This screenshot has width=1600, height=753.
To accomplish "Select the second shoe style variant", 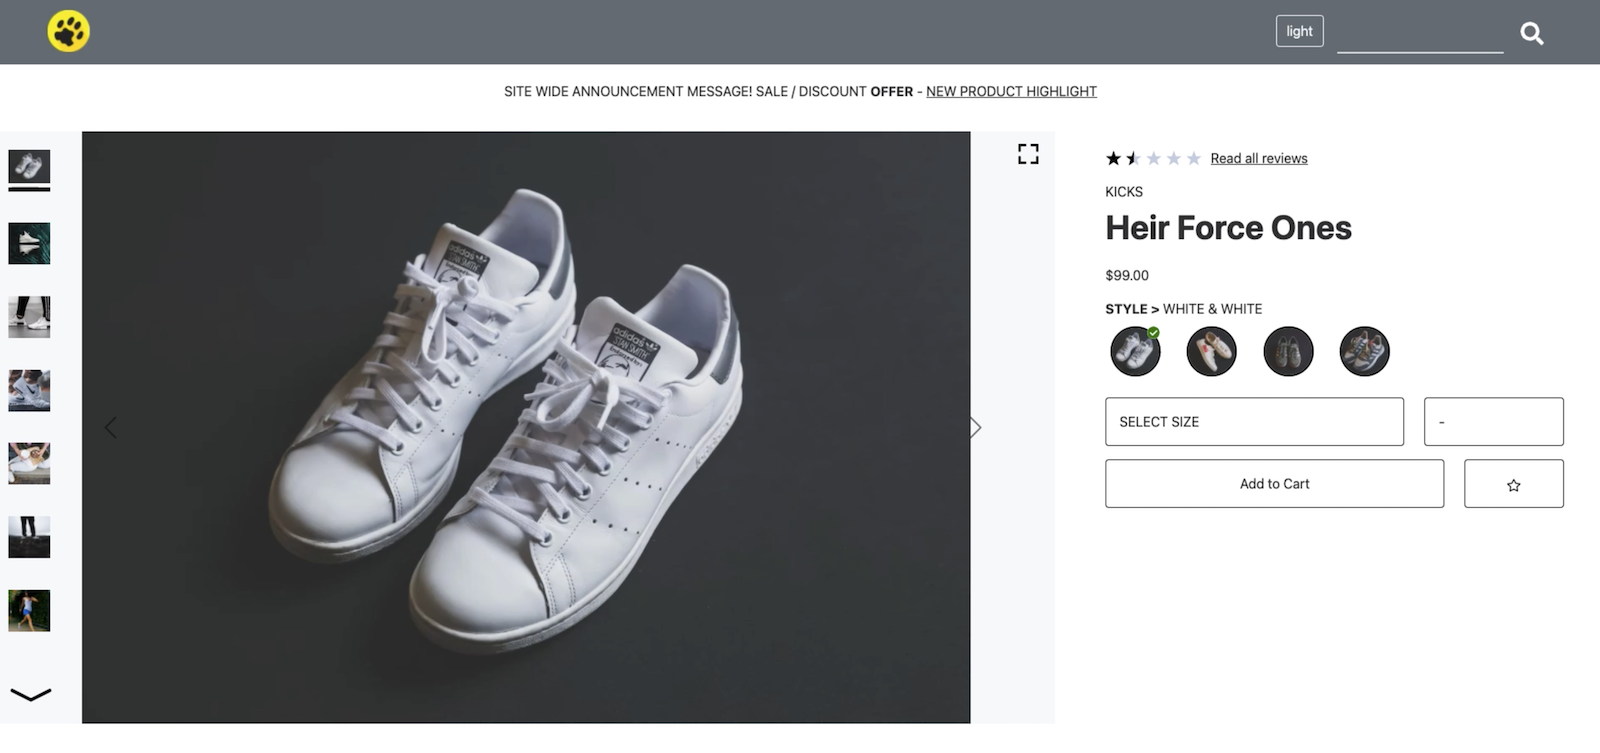I will pyautogui.click(x=1211, y=351).
